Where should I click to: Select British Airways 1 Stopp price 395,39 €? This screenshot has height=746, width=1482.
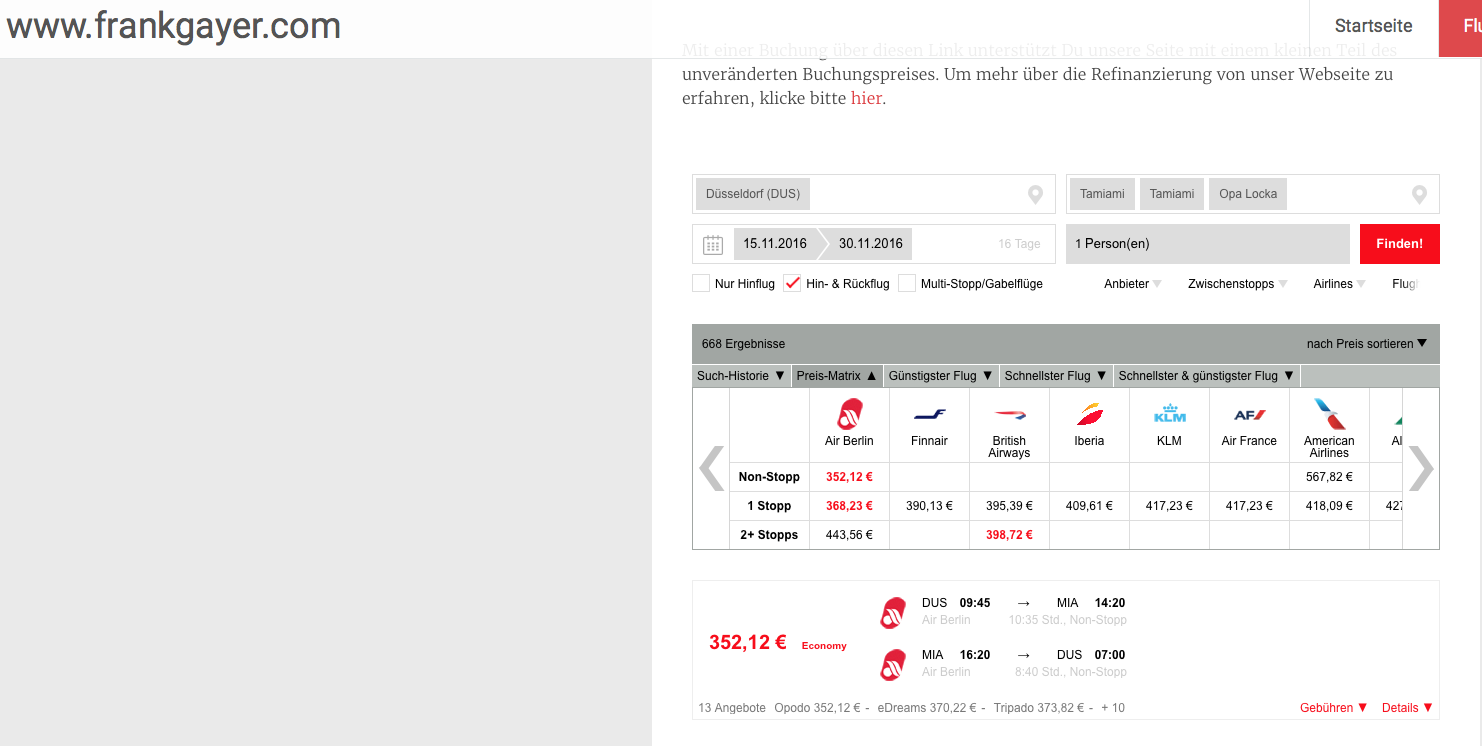coord(1009,506)
